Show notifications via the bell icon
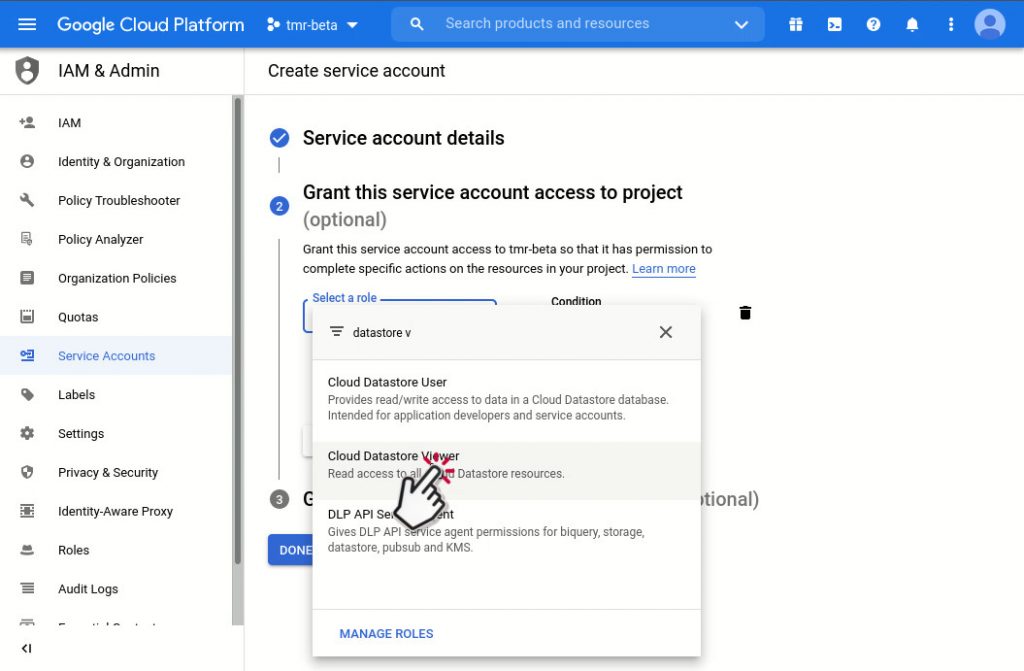Image resolution: width=1024 pixels, height=671 pixels. tap(912, 25)
